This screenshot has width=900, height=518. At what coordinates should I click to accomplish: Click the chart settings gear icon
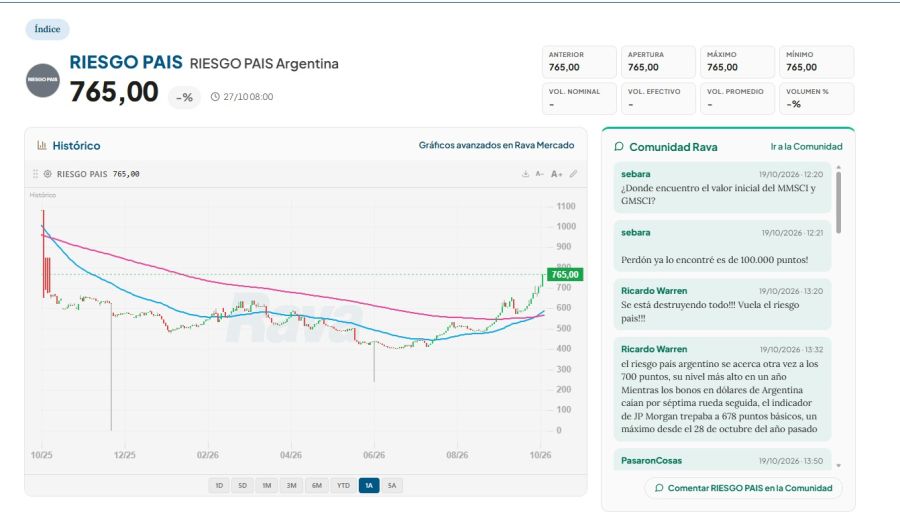click(x=48, y=173)
